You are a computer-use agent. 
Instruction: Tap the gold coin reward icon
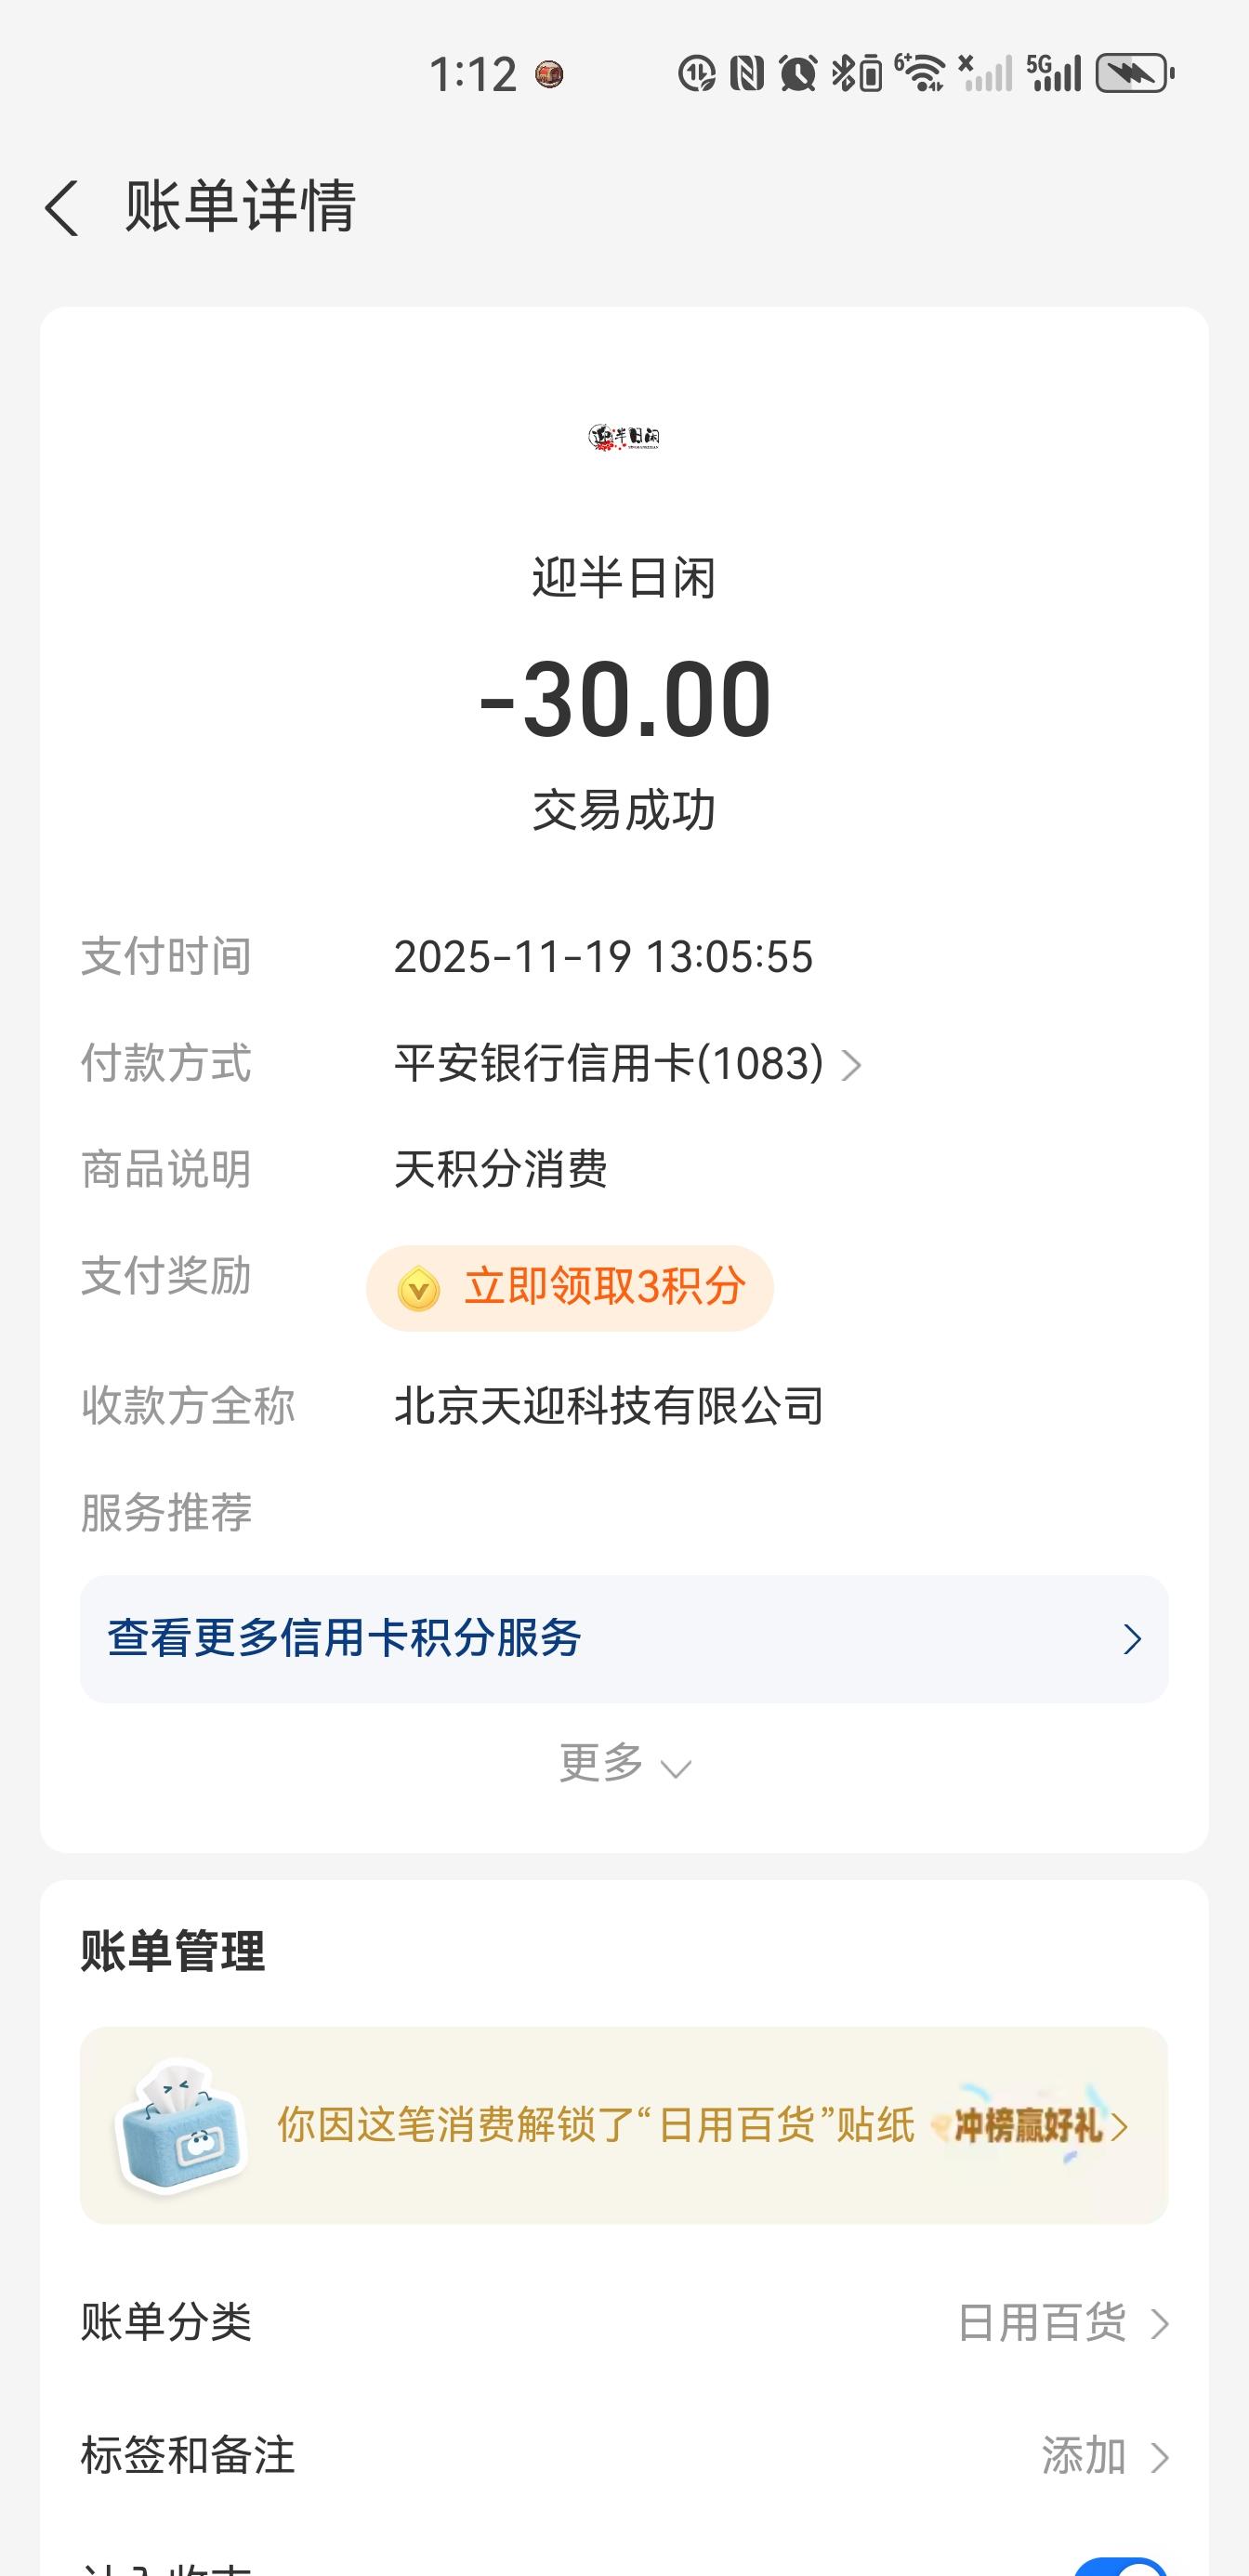418,1288
